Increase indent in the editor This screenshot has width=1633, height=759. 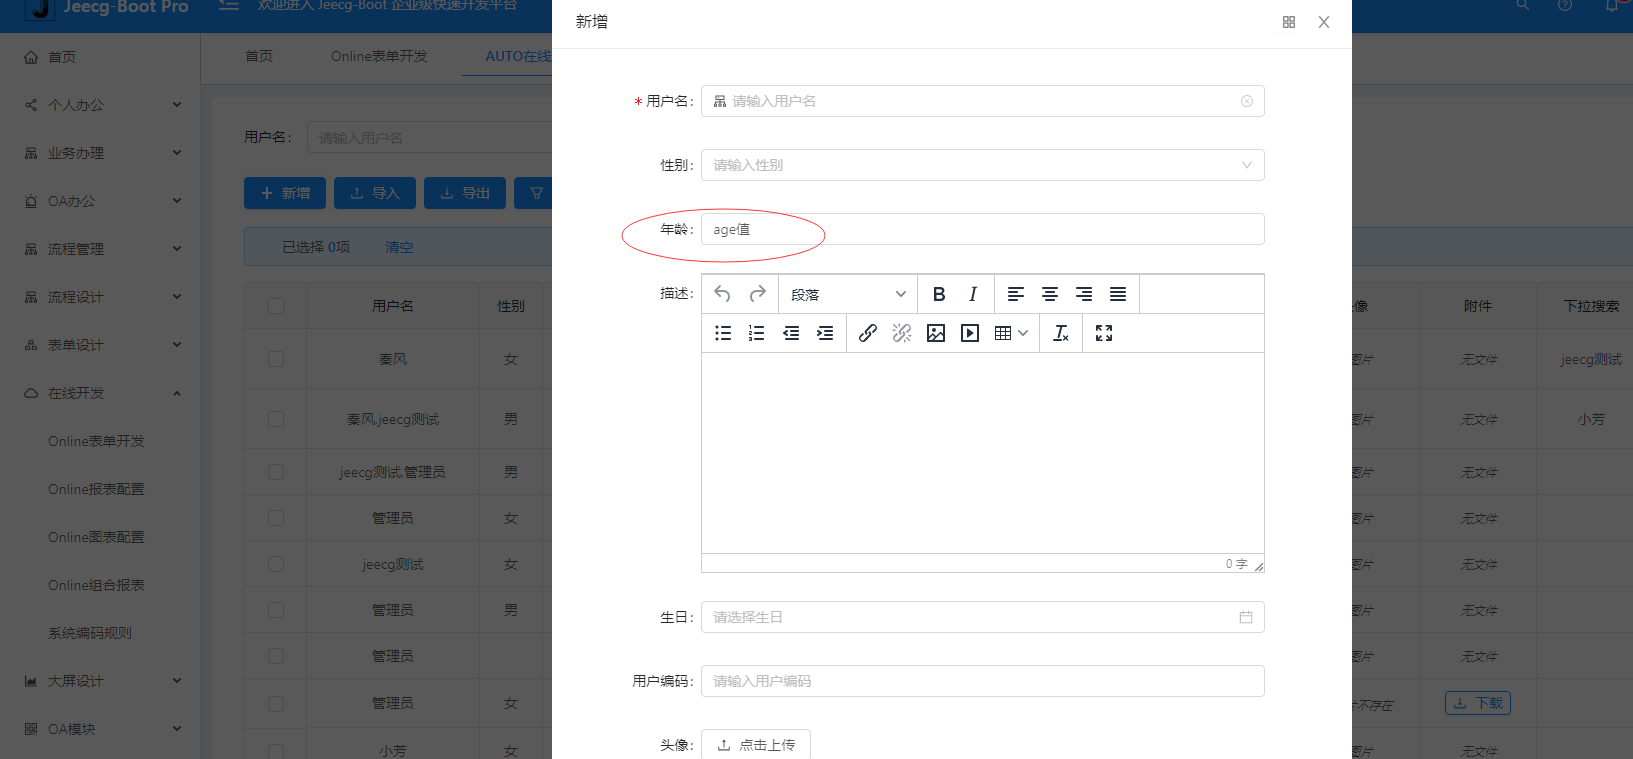(825, 333)
